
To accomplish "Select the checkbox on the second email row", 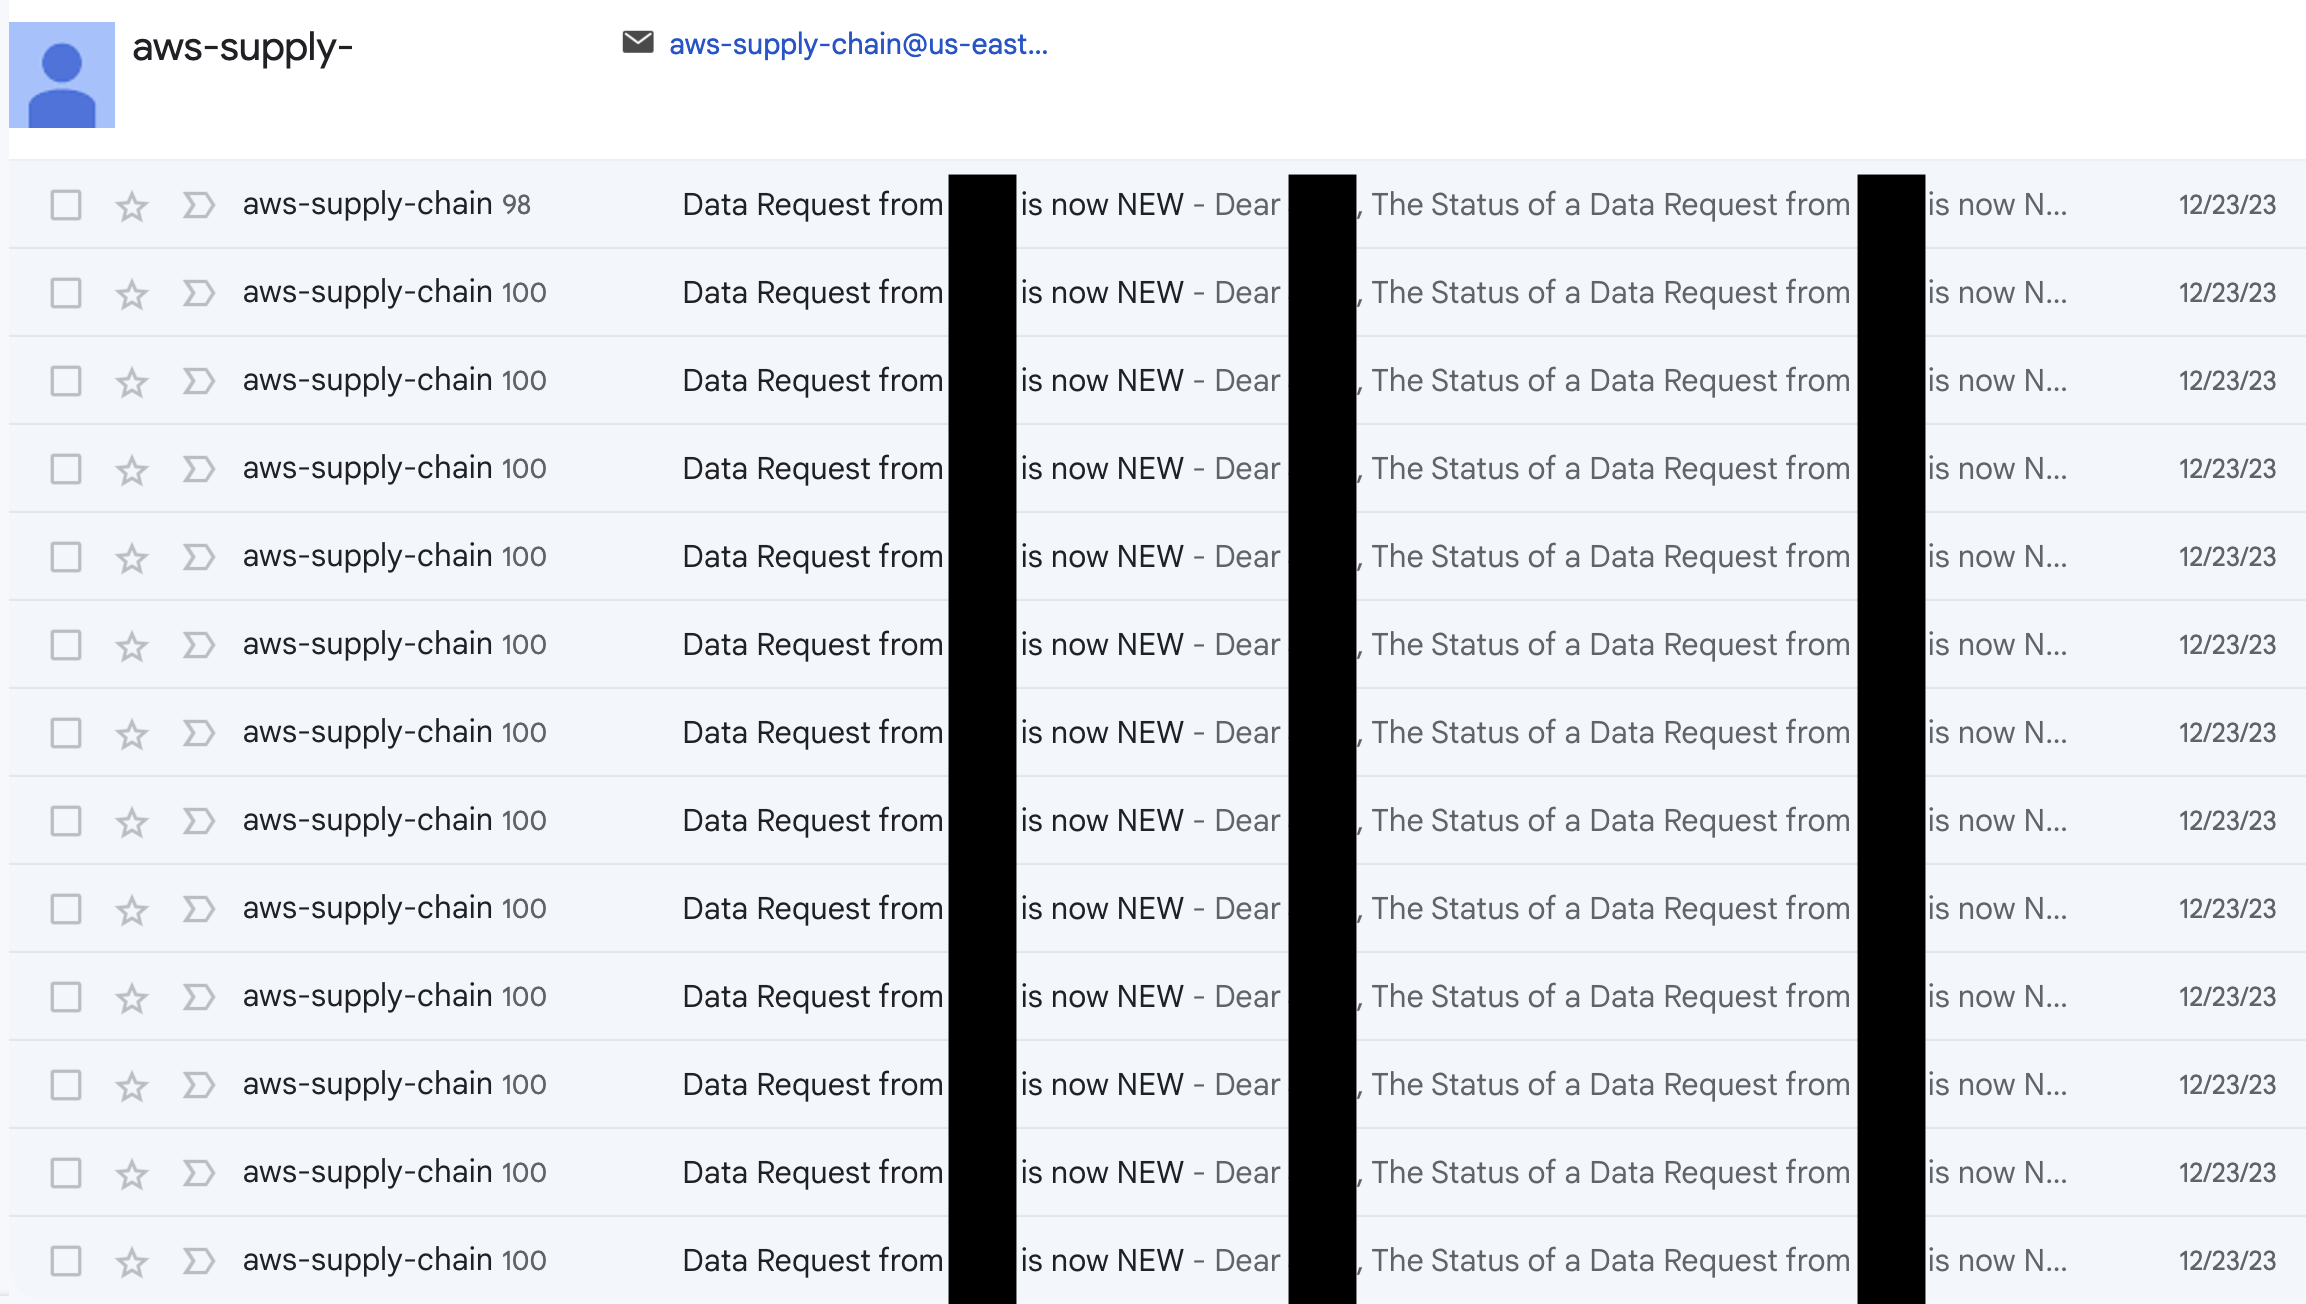I will point(64,292).
